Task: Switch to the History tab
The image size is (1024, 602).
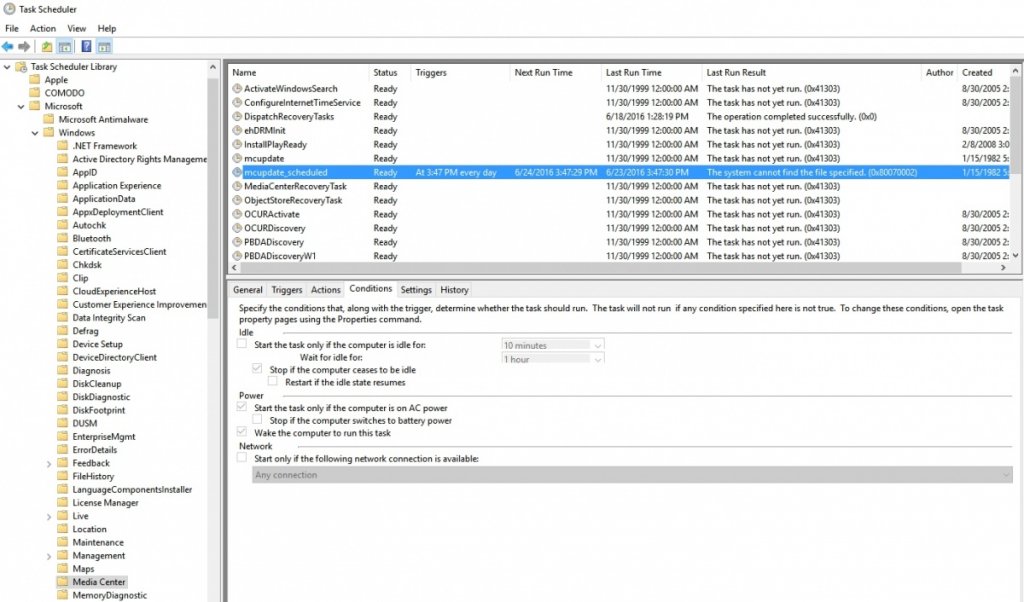Action: pos(455,290)
